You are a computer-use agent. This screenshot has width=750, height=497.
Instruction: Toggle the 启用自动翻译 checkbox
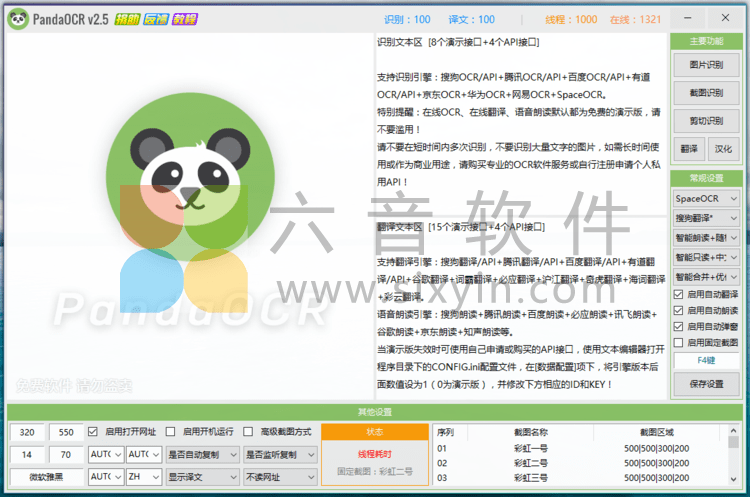tap(678, 294)
